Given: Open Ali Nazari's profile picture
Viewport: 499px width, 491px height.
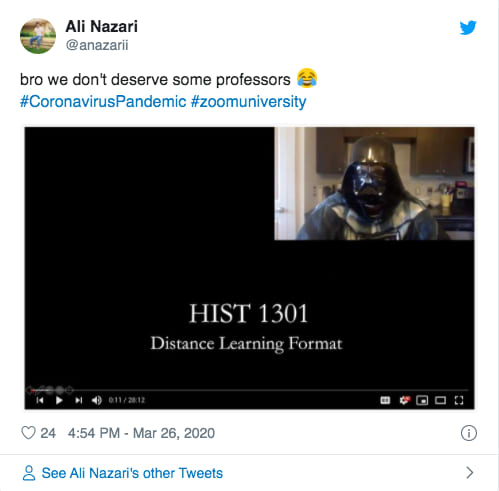Looking at the screenshot, I should (x=38, y=36).
